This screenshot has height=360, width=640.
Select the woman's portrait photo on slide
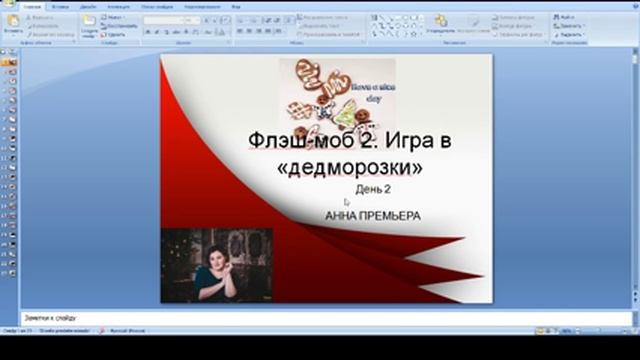pos(216,265)
